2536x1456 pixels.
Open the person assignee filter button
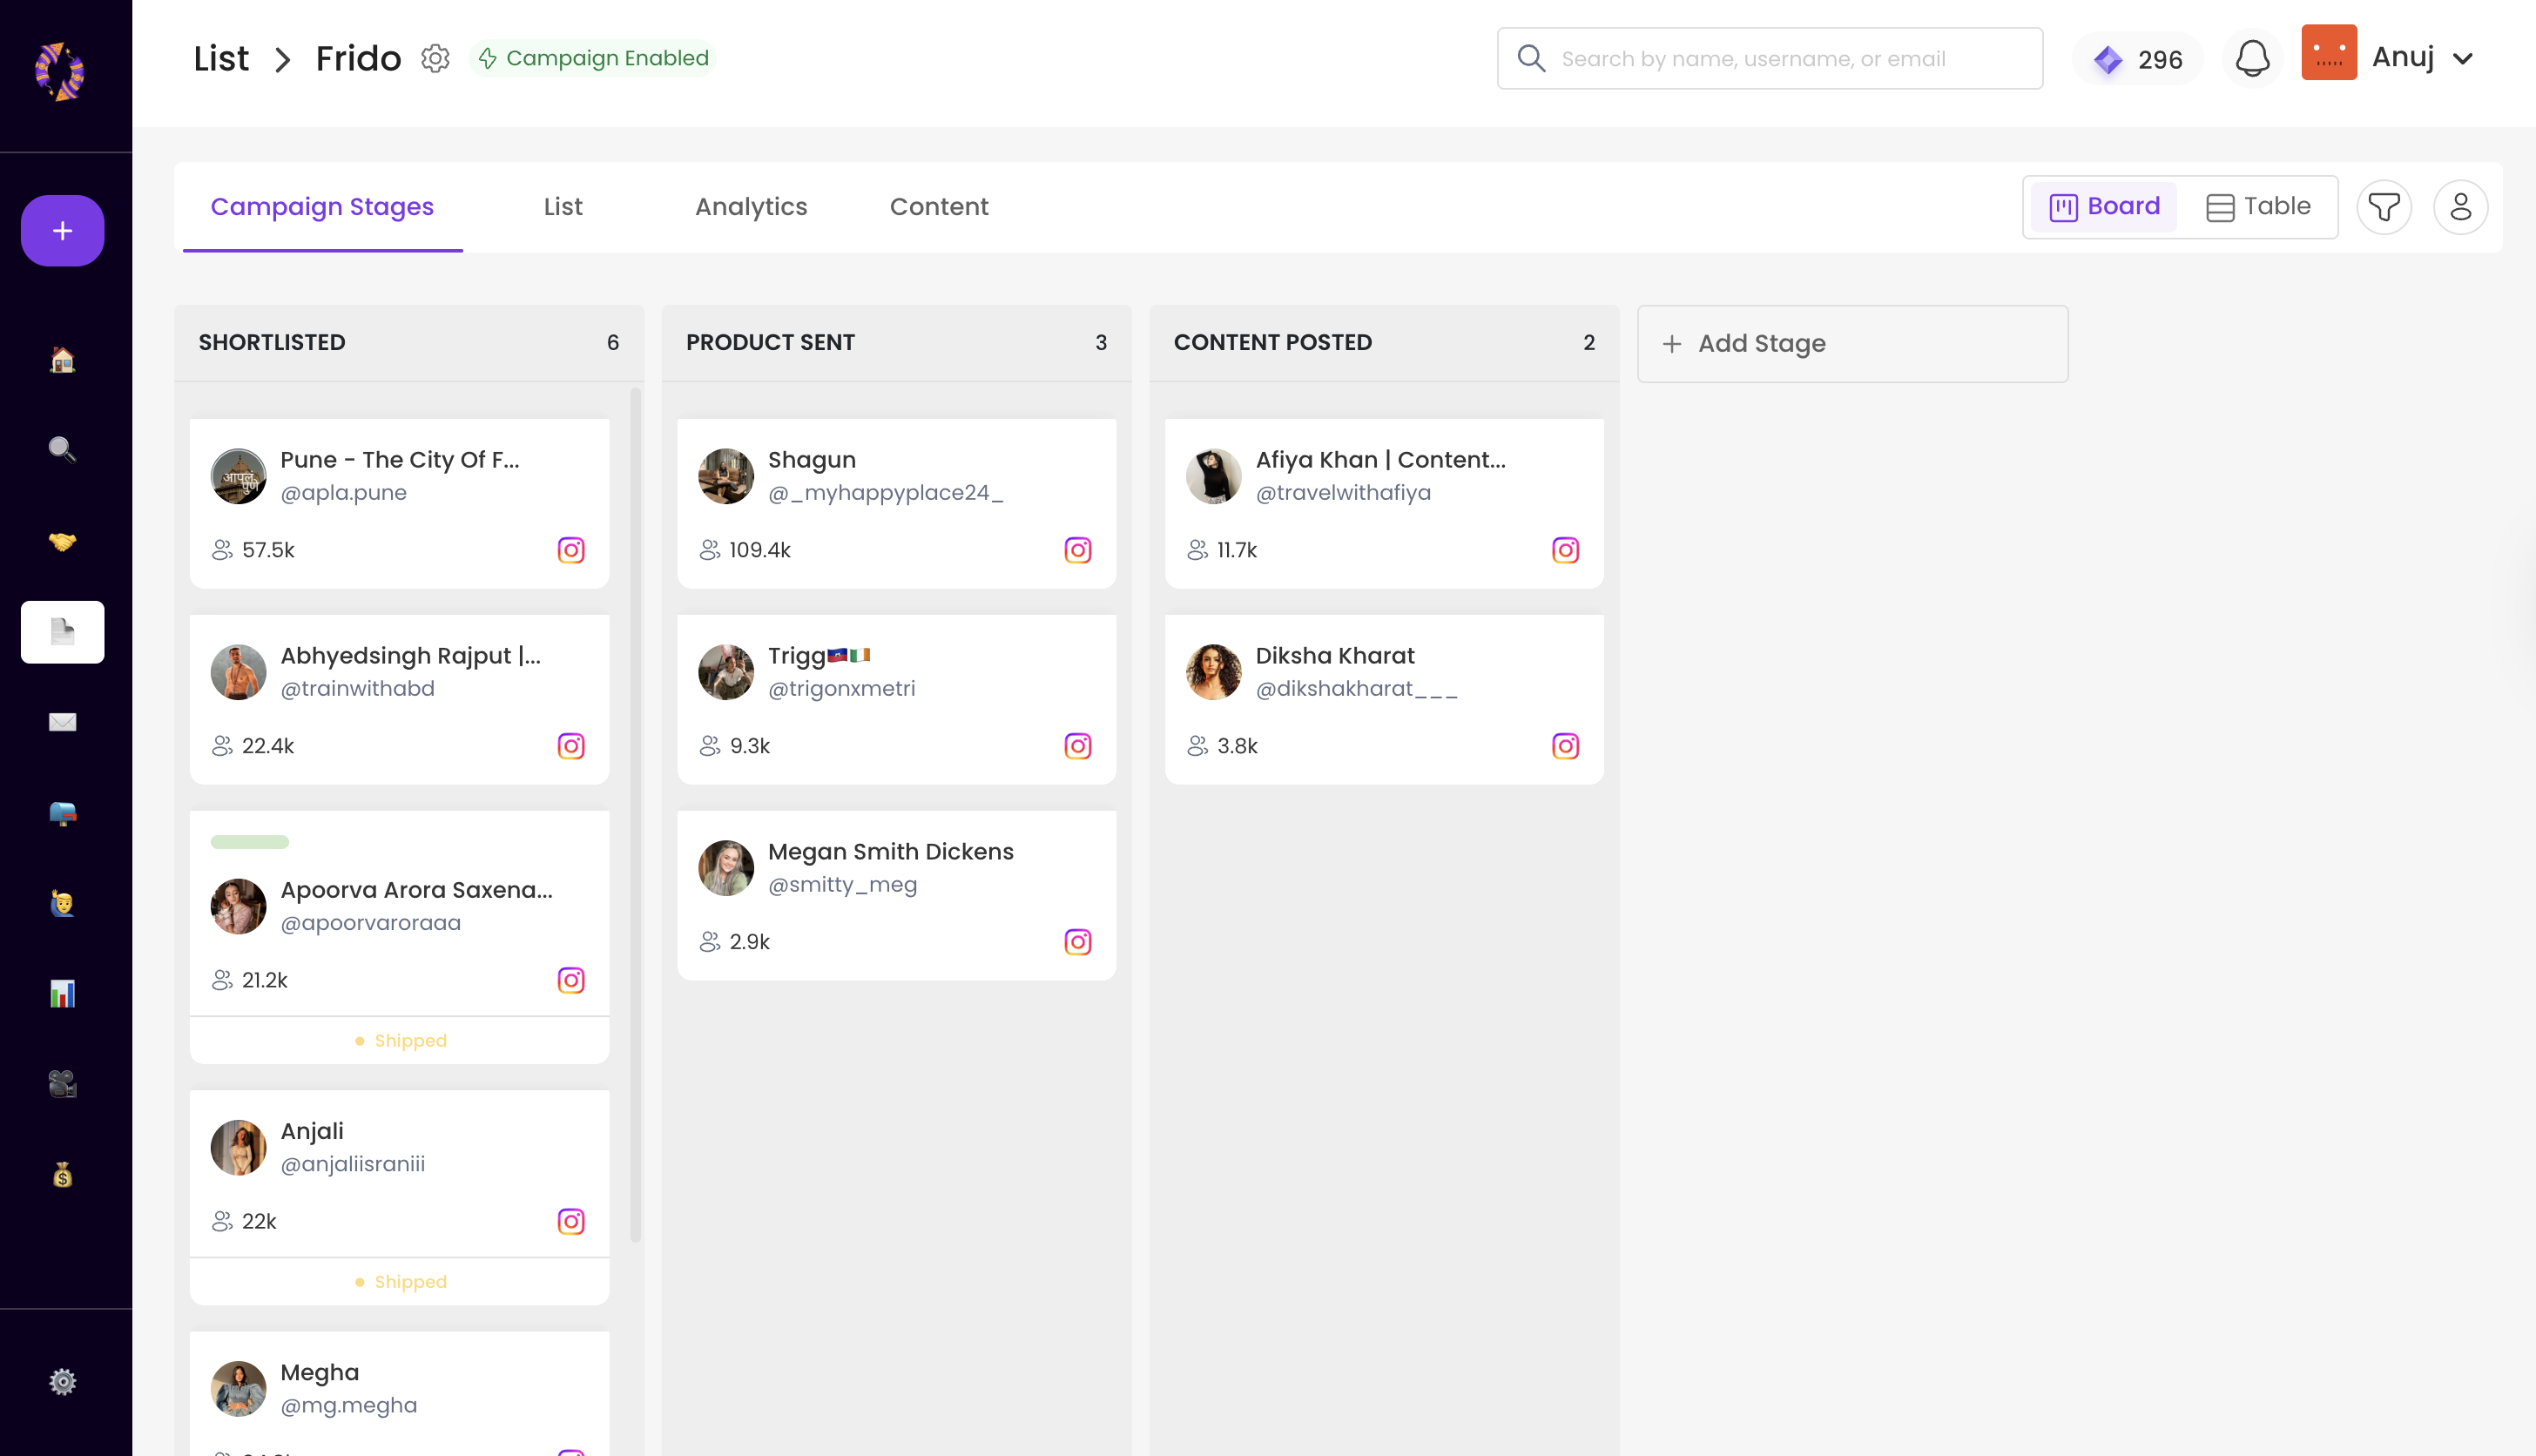[x=2460, y=207]
